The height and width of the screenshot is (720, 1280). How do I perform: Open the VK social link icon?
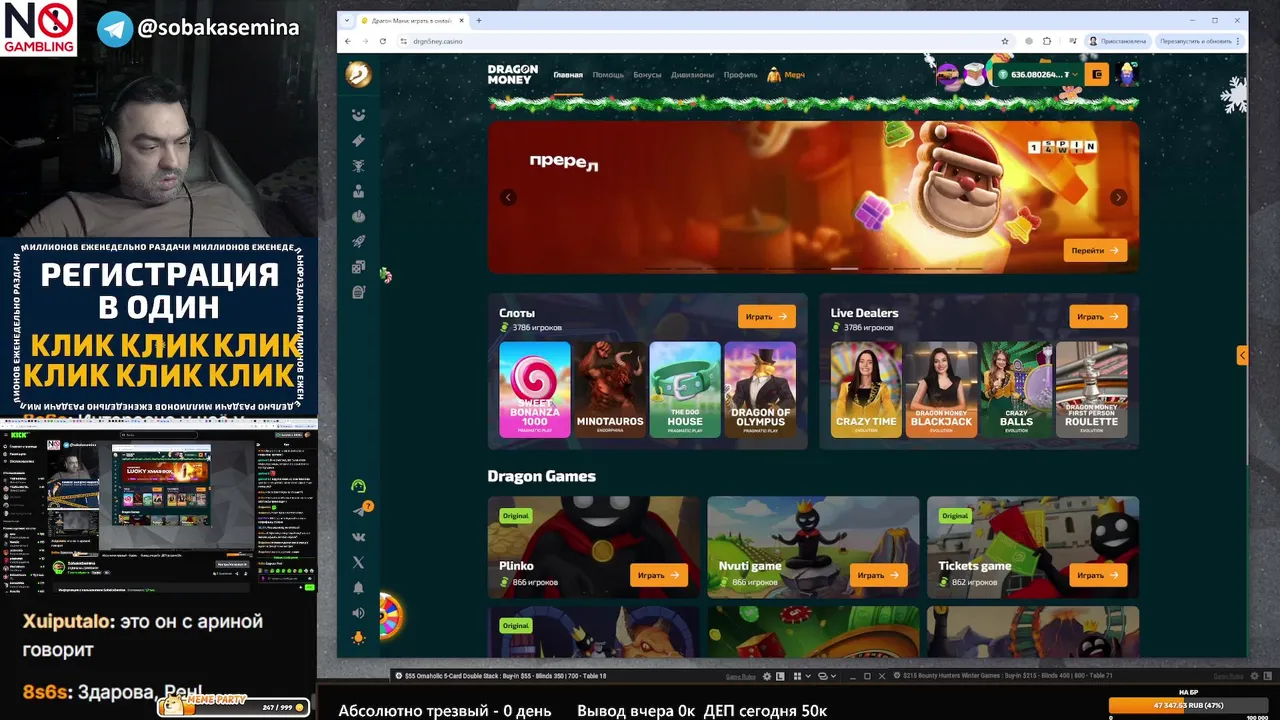(x=358, y=537)
